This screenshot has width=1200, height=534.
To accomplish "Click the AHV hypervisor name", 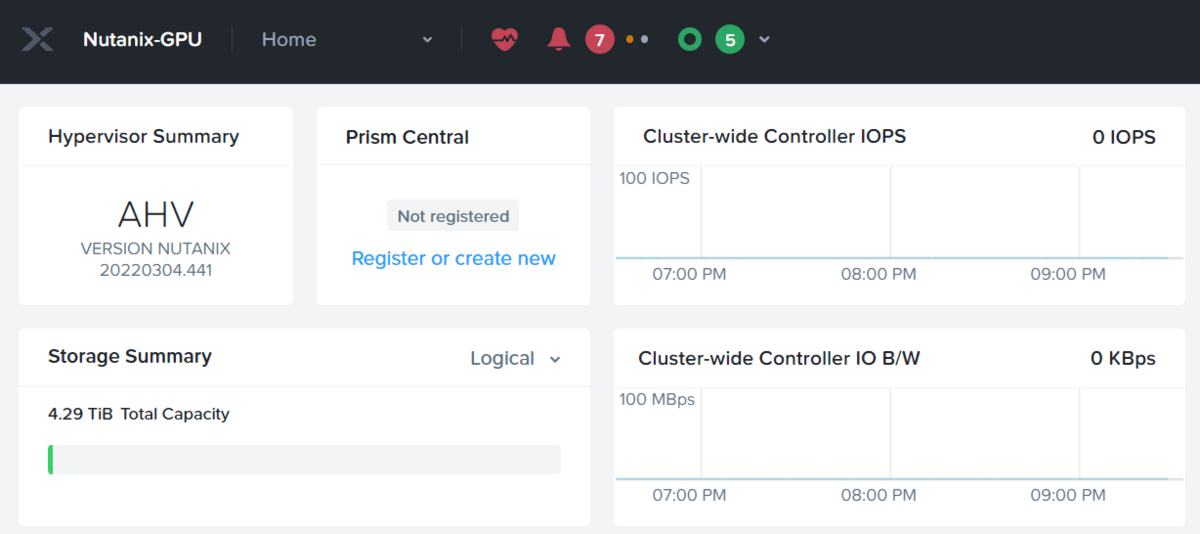I will [x=156, y=213].
